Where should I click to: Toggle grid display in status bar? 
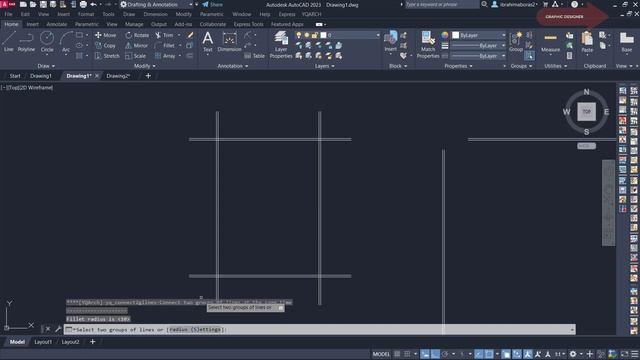(x=397, y=354)
